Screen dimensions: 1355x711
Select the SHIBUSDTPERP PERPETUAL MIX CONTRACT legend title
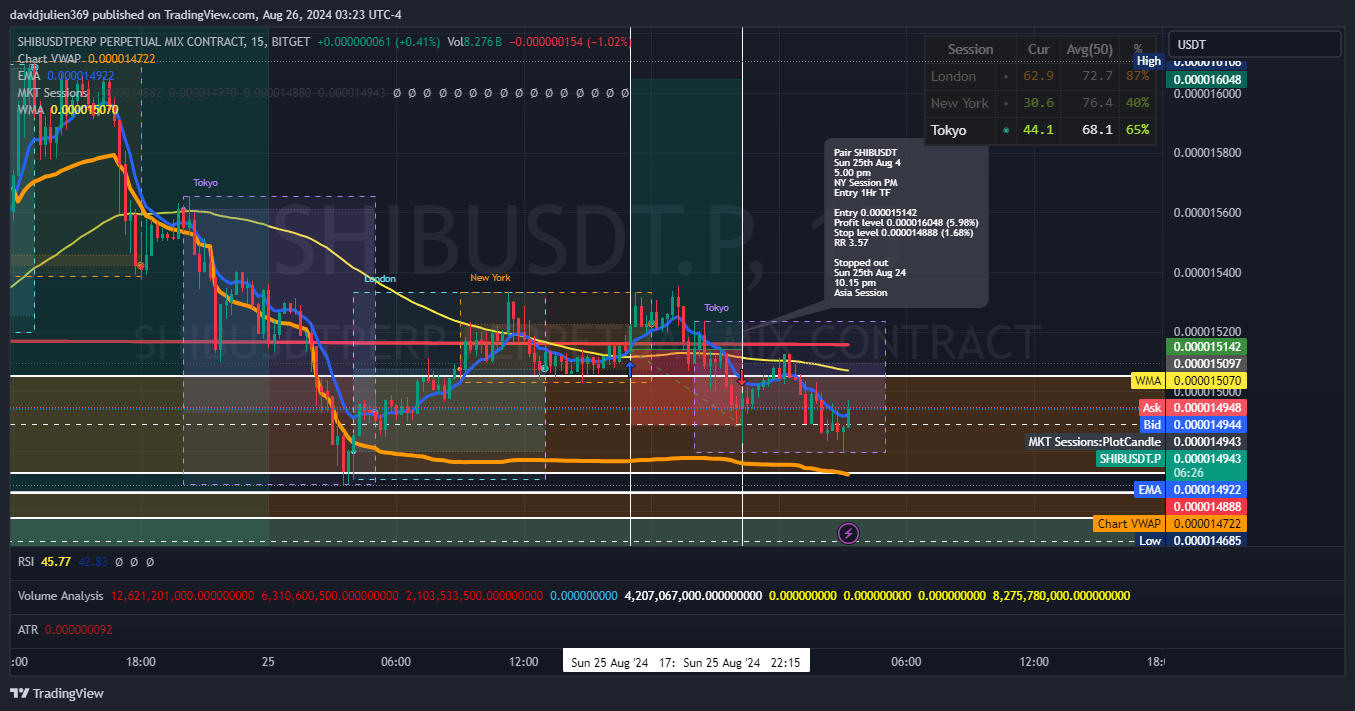131,42
